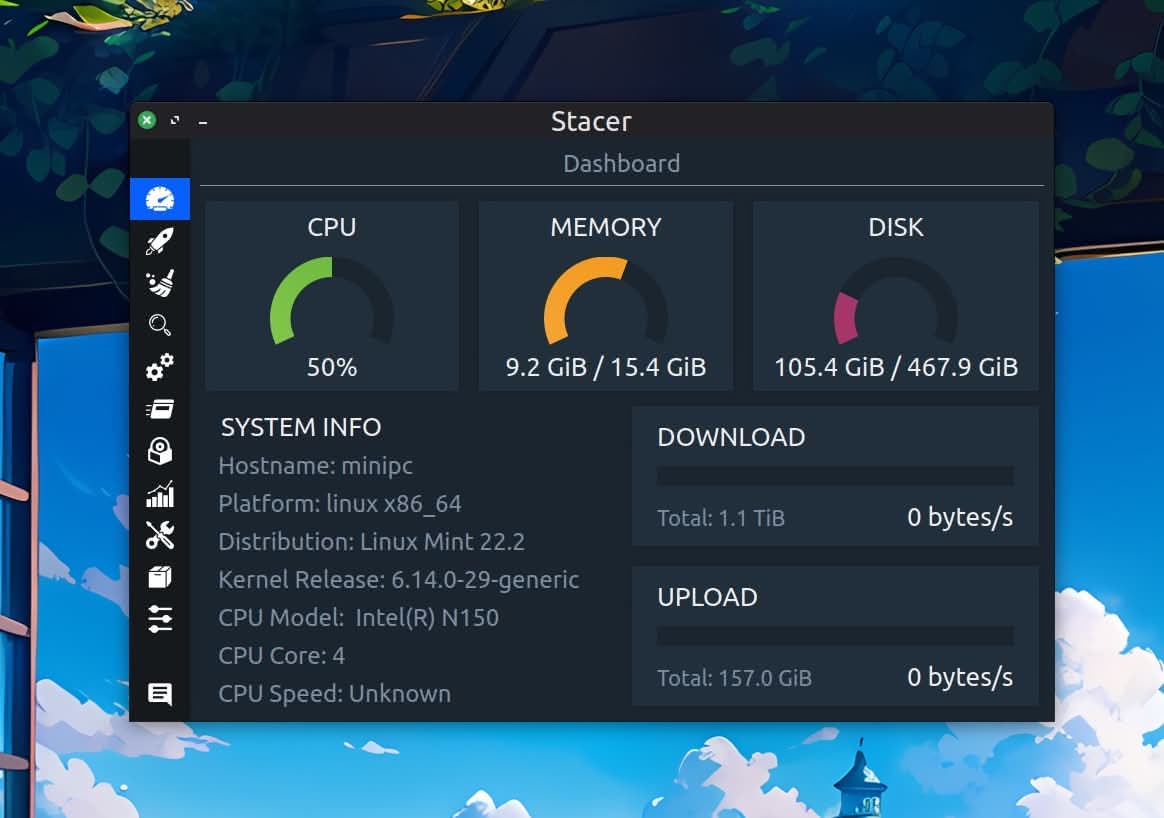Click the "Hostname: minipc" line
This screenshot has width=1164, height=818.
click(315, 466)
